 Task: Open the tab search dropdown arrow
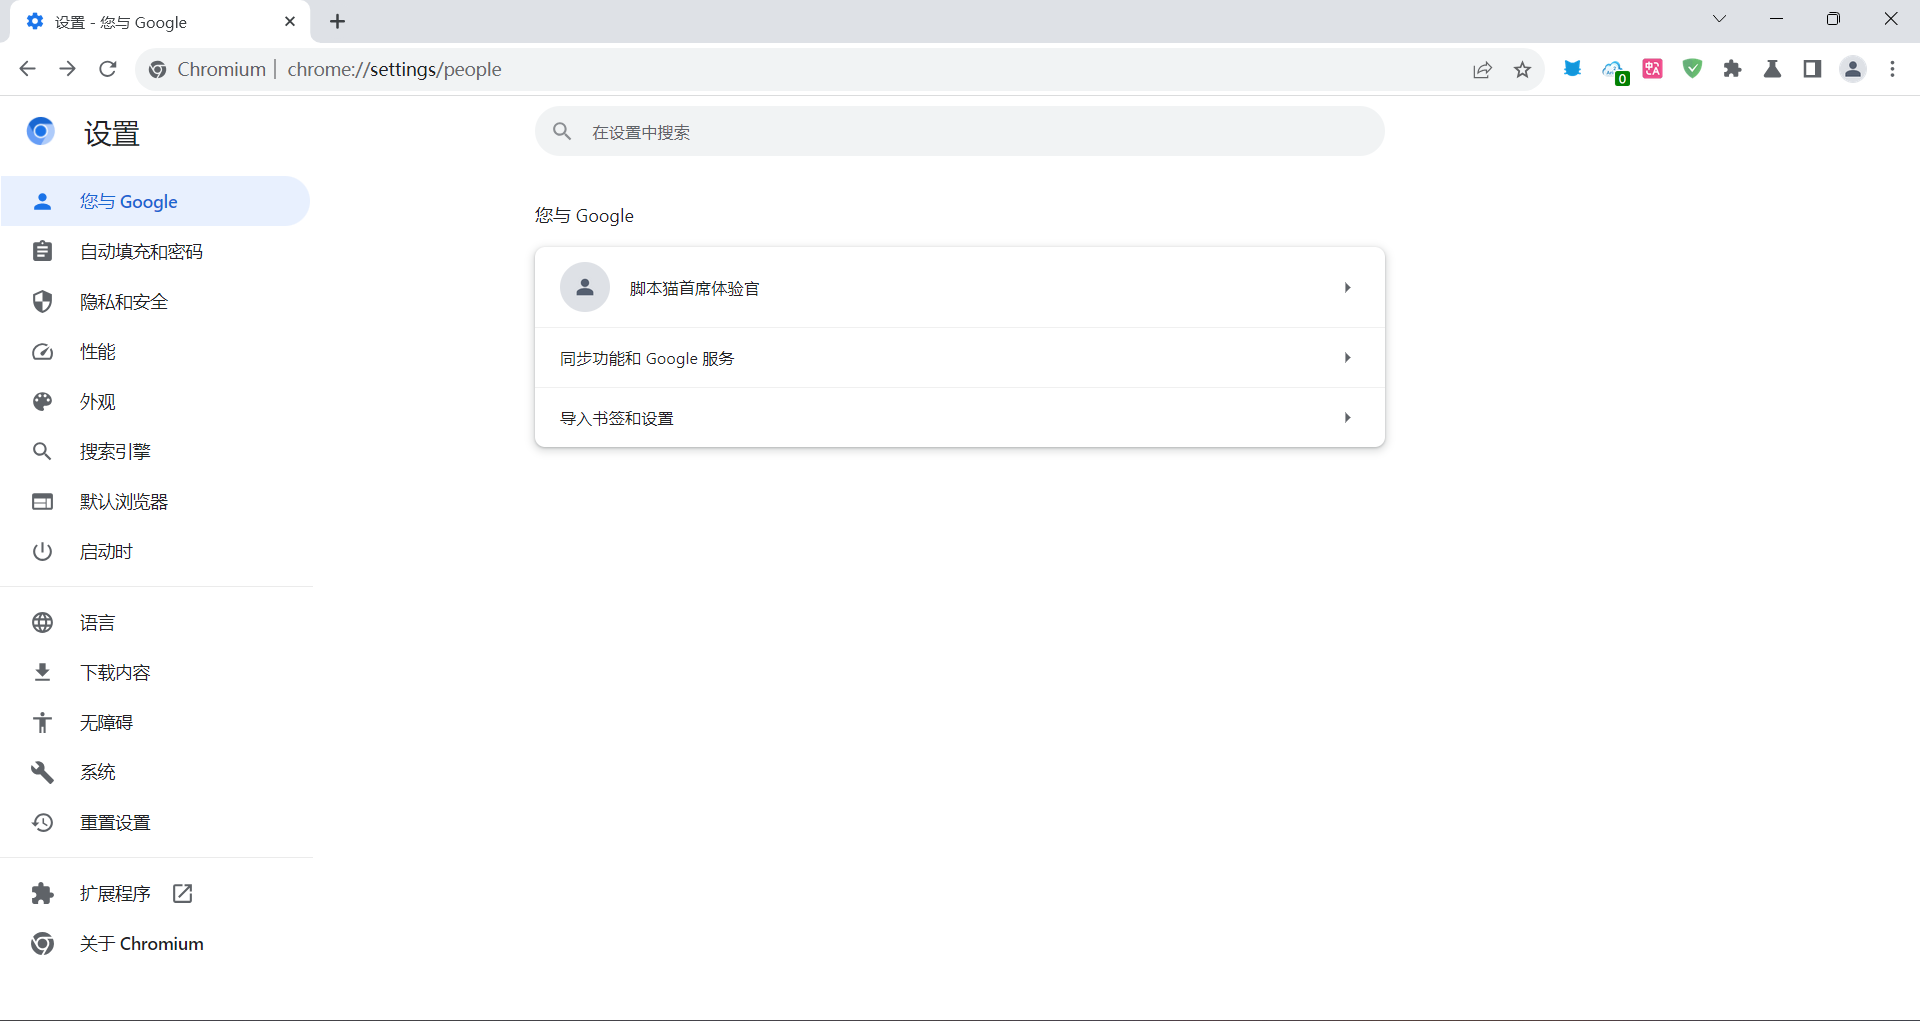pyautogui.click(x=1719, y=19)
